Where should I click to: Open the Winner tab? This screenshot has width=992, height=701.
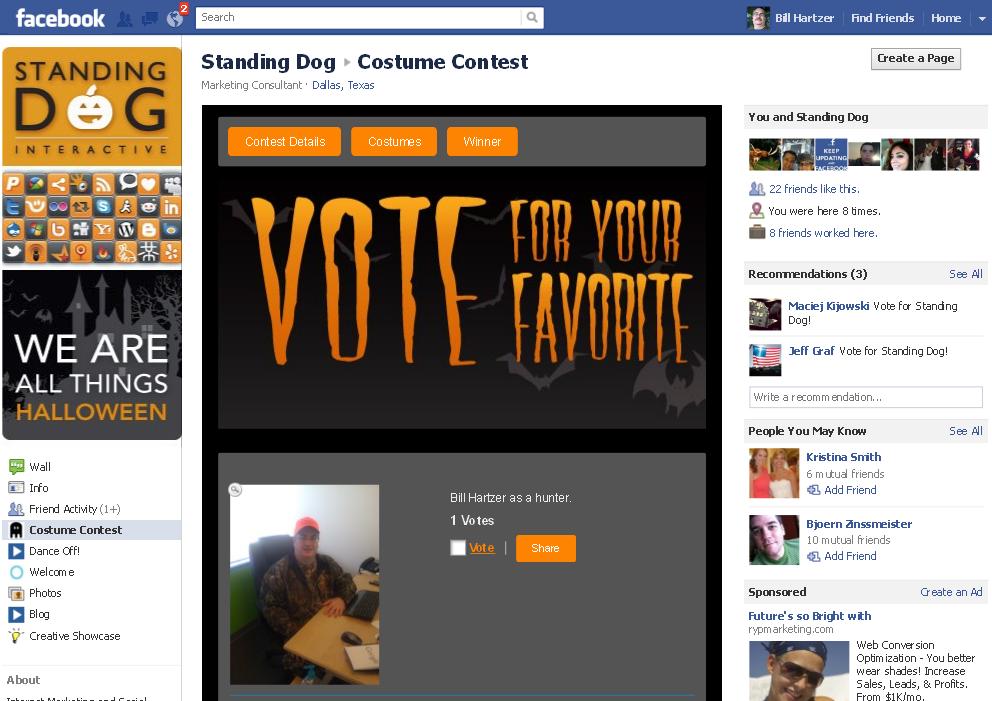tap(482, 142)
